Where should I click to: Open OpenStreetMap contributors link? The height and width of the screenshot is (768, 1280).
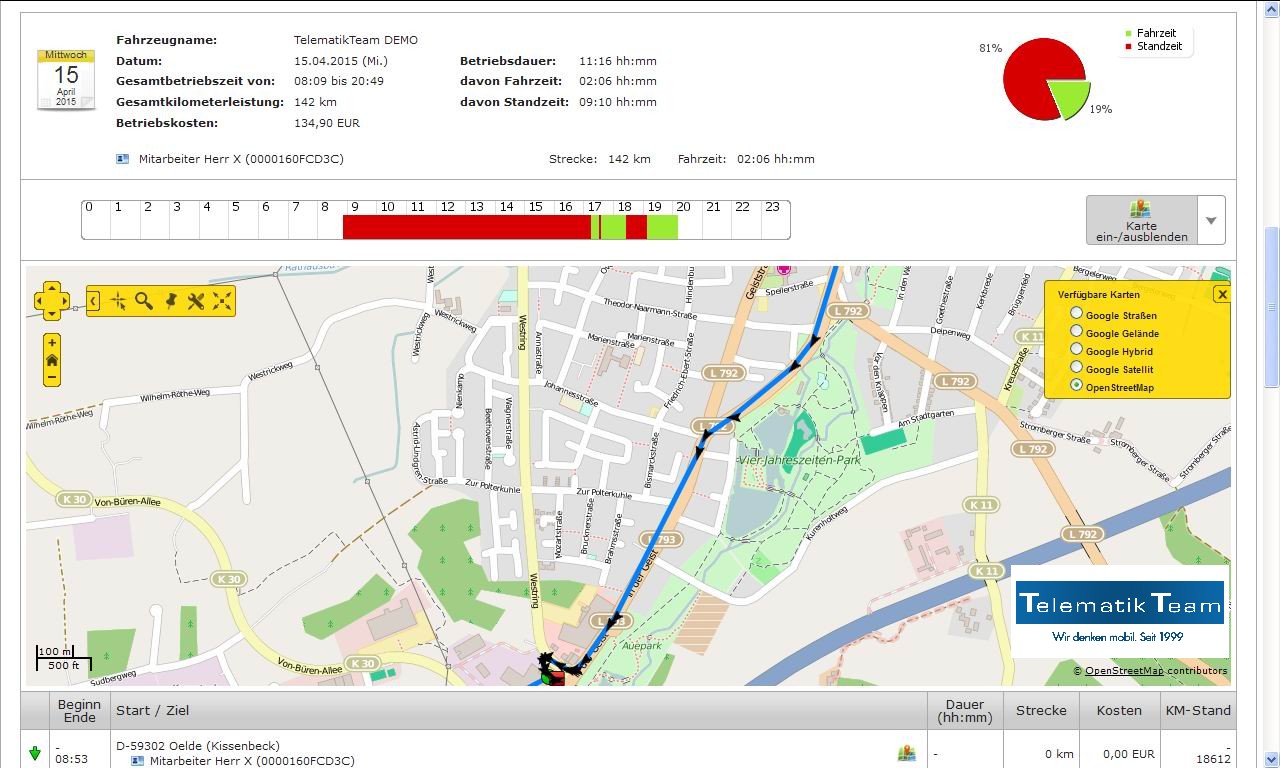(x=1124, y=671)
